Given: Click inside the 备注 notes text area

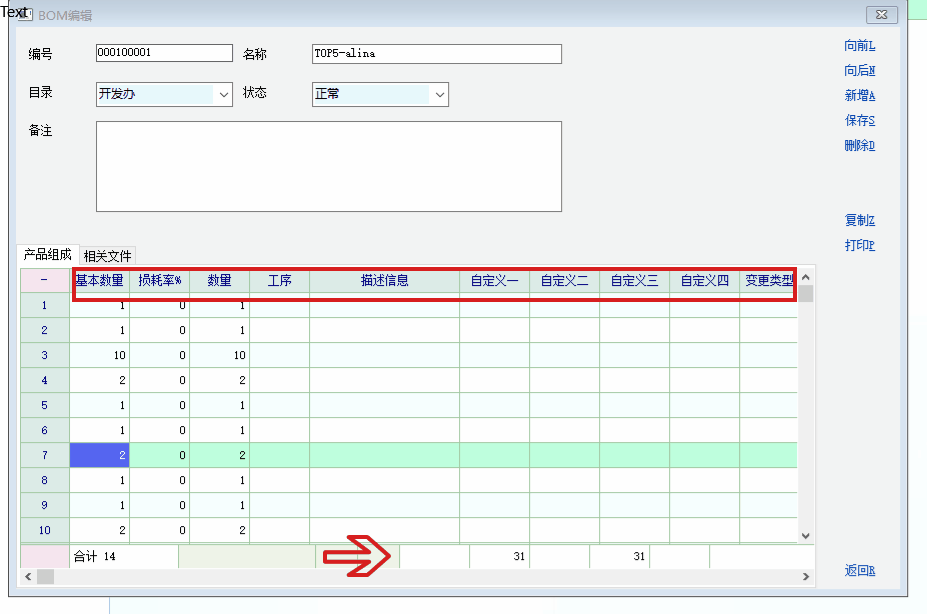Looking at the screenshot, I should coord(328,166).
